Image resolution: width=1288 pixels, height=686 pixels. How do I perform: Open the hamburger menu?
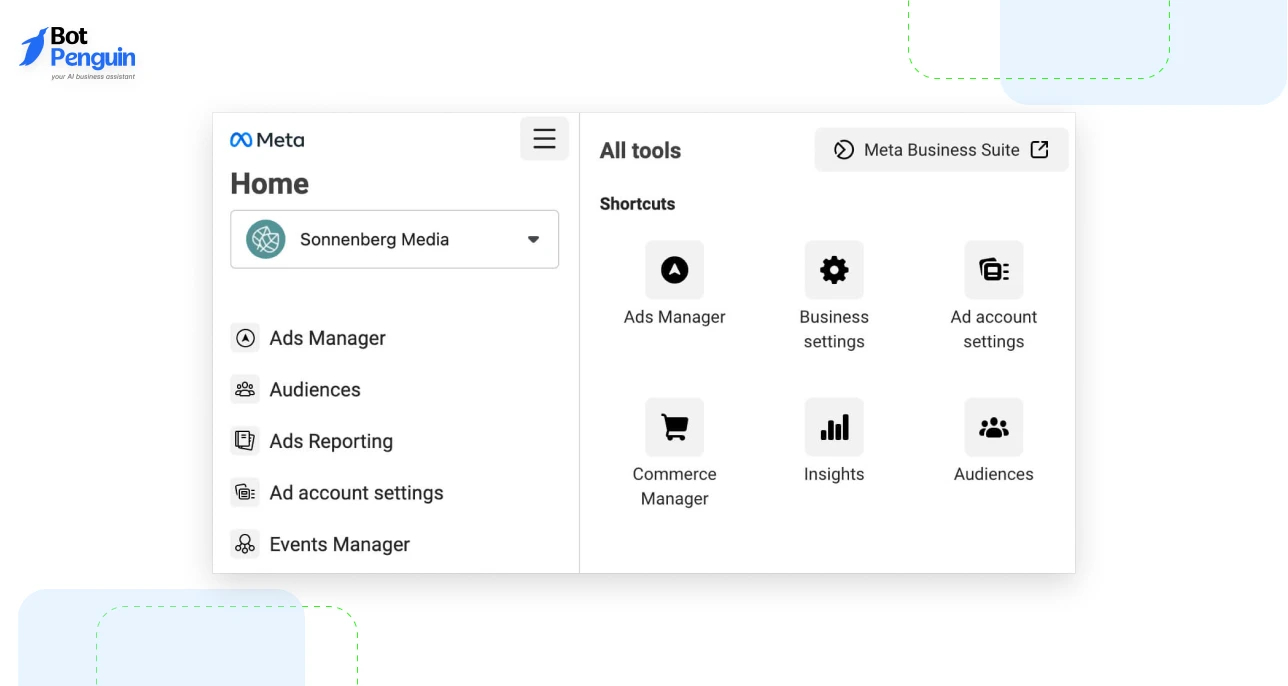pos(544,139)
